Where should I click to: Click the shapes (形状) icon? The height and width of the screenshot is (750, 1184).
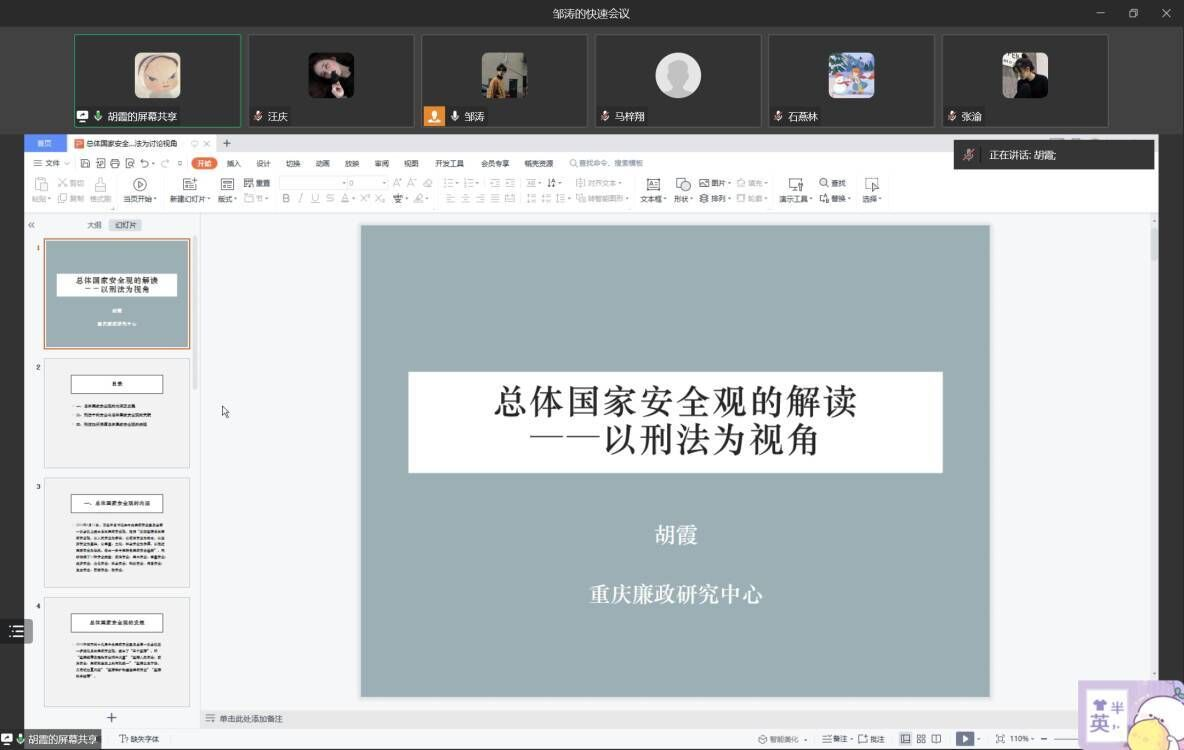coord(683,184)
